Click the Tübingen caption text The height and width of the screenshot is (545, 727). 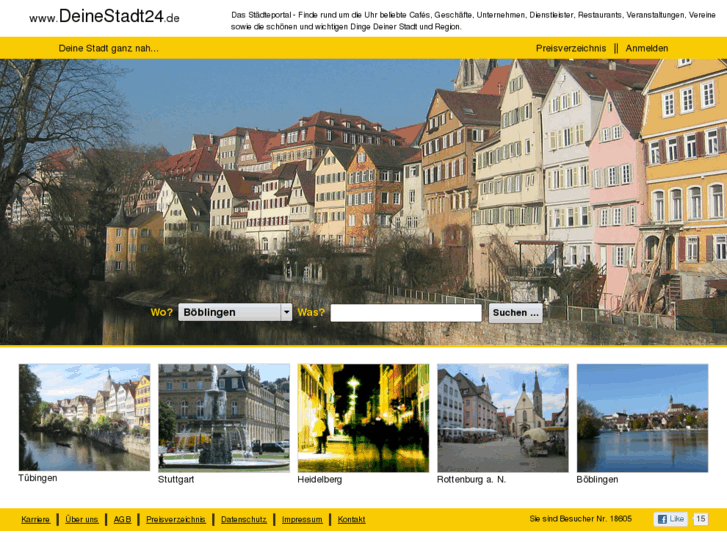point(38,478)
